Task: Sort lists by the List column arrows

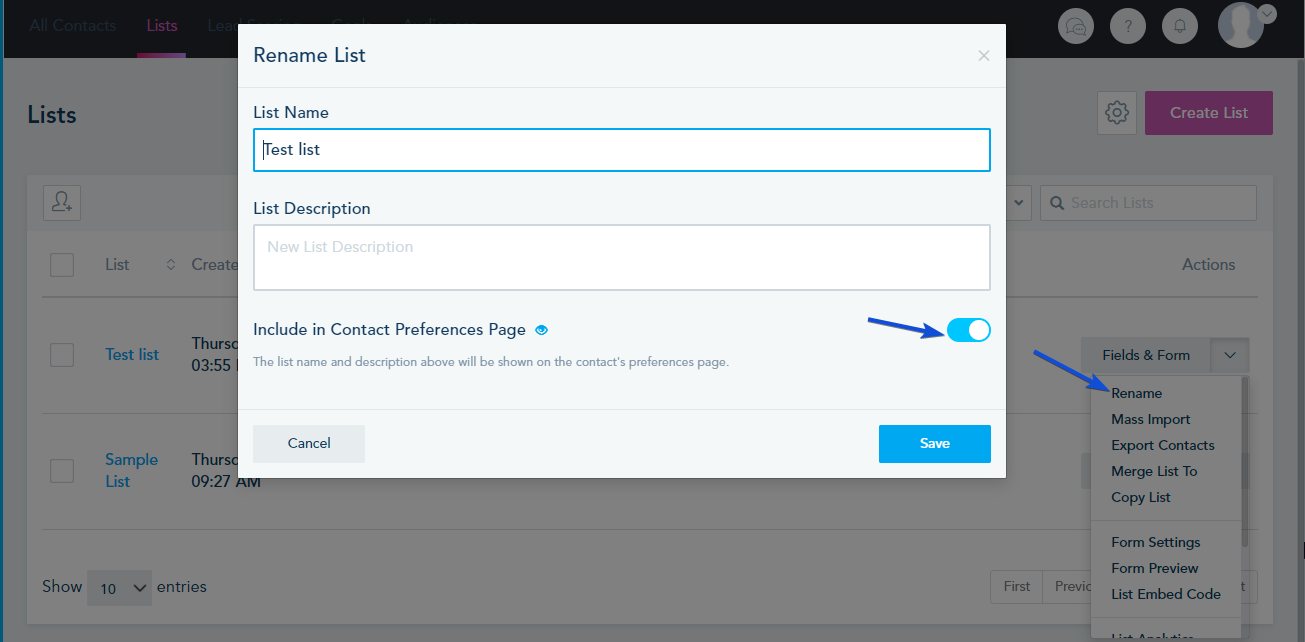Action: pyautogui.click(x=170, y=265)
